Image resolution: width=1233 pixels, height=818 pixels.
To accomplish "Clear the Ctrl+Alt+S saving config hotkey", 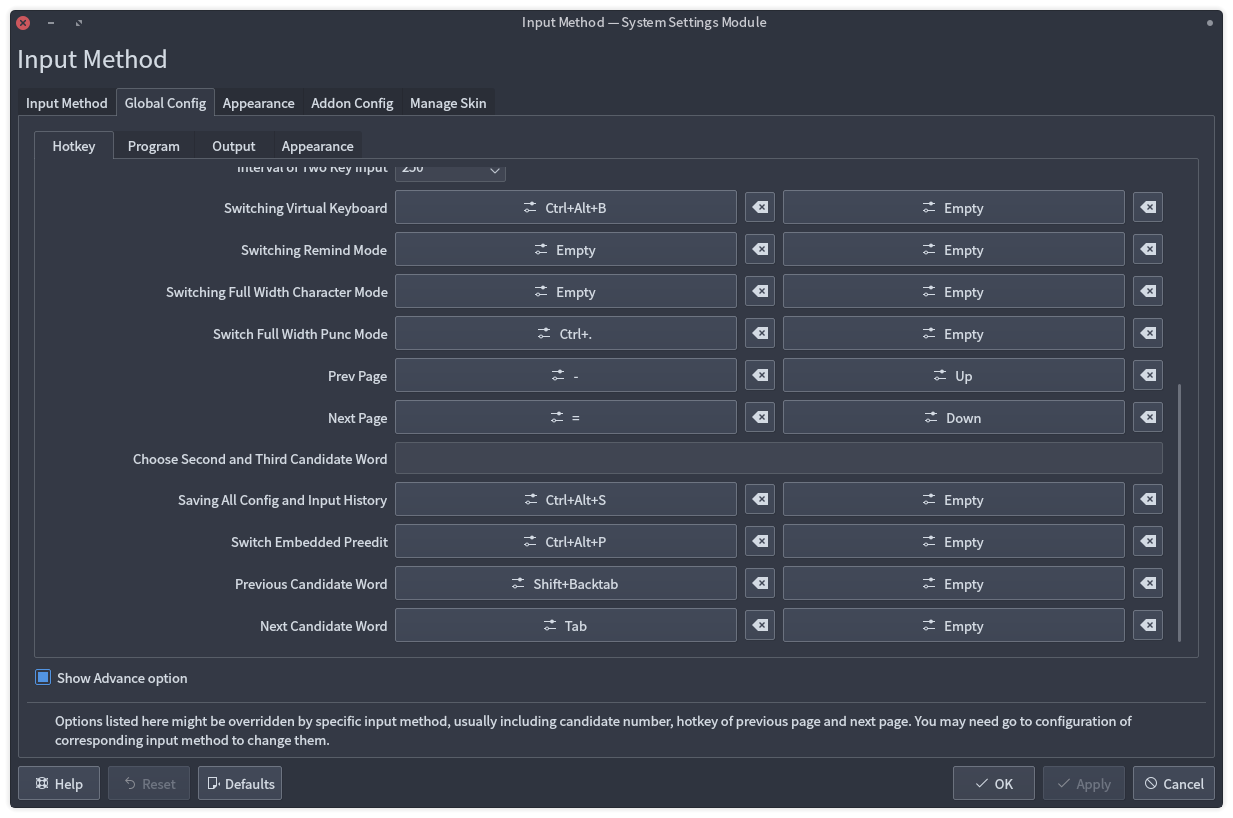I will tap(760, 500).
